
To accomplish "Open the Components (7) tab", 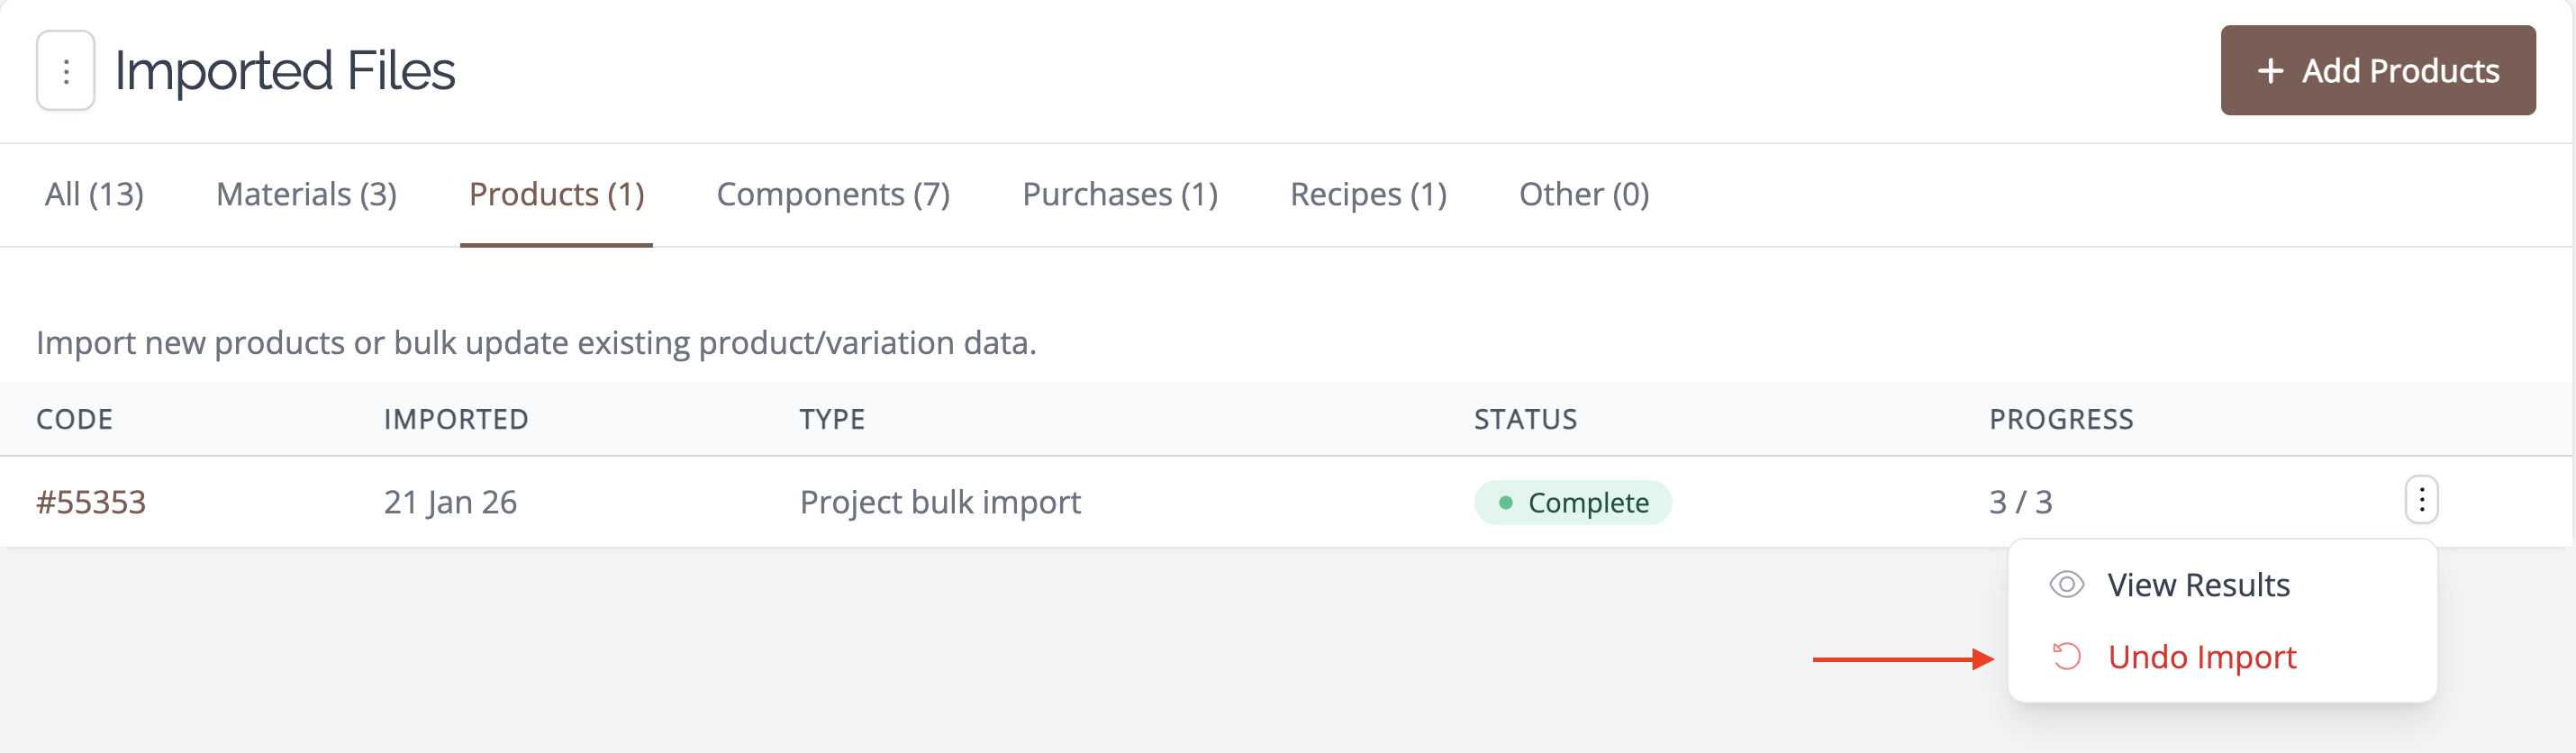I will point(833,194).
